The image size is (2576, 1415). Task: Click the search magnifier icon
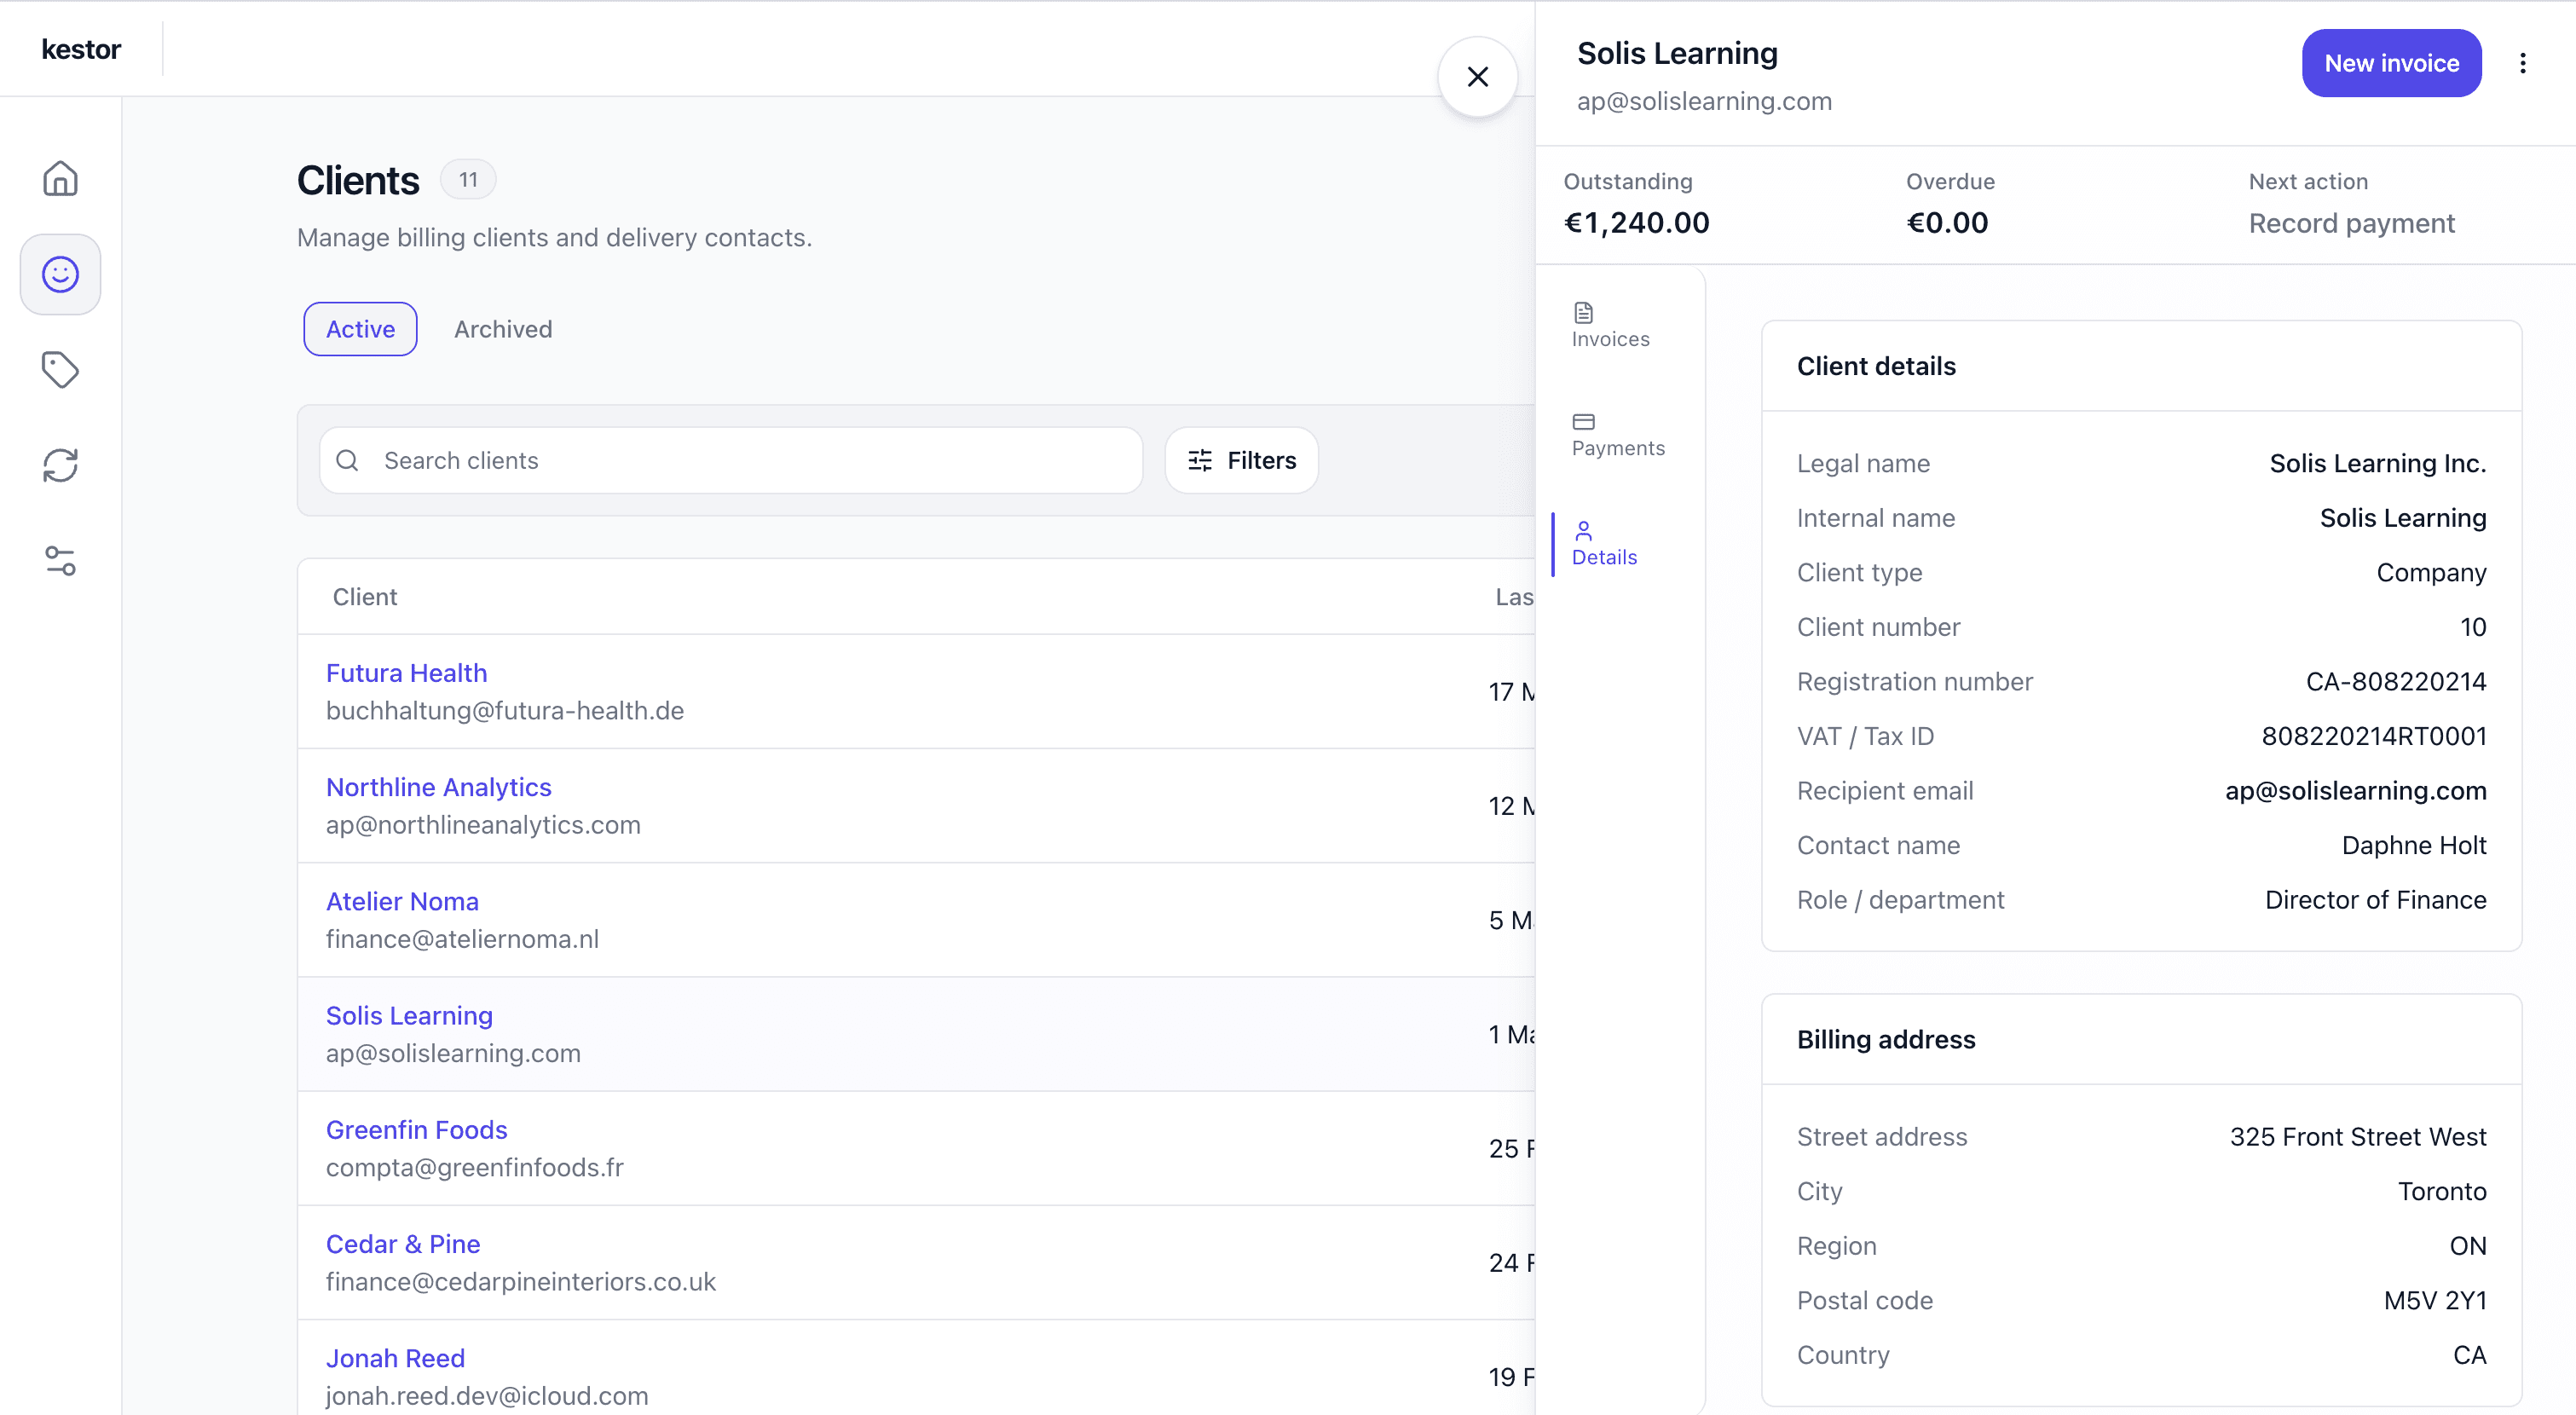coord(347,460)
